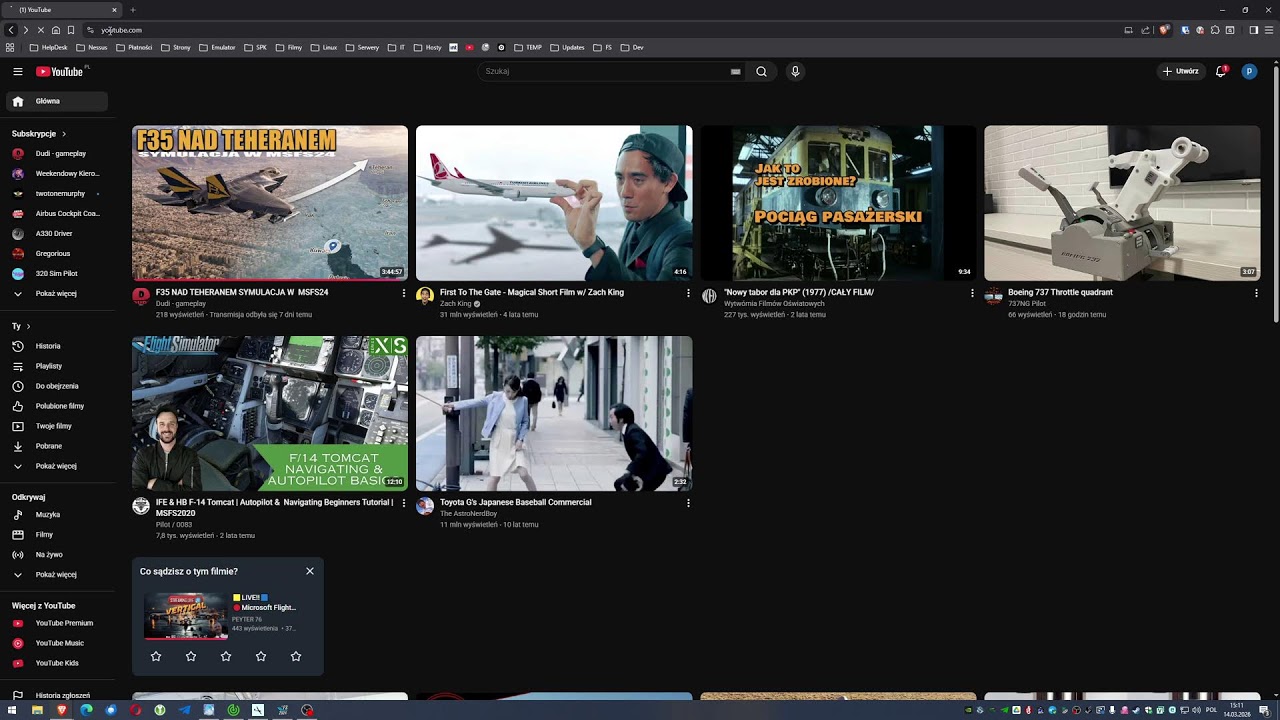
Task: Open the twotonemurphy subscription channel
Action: click(58, 194)
